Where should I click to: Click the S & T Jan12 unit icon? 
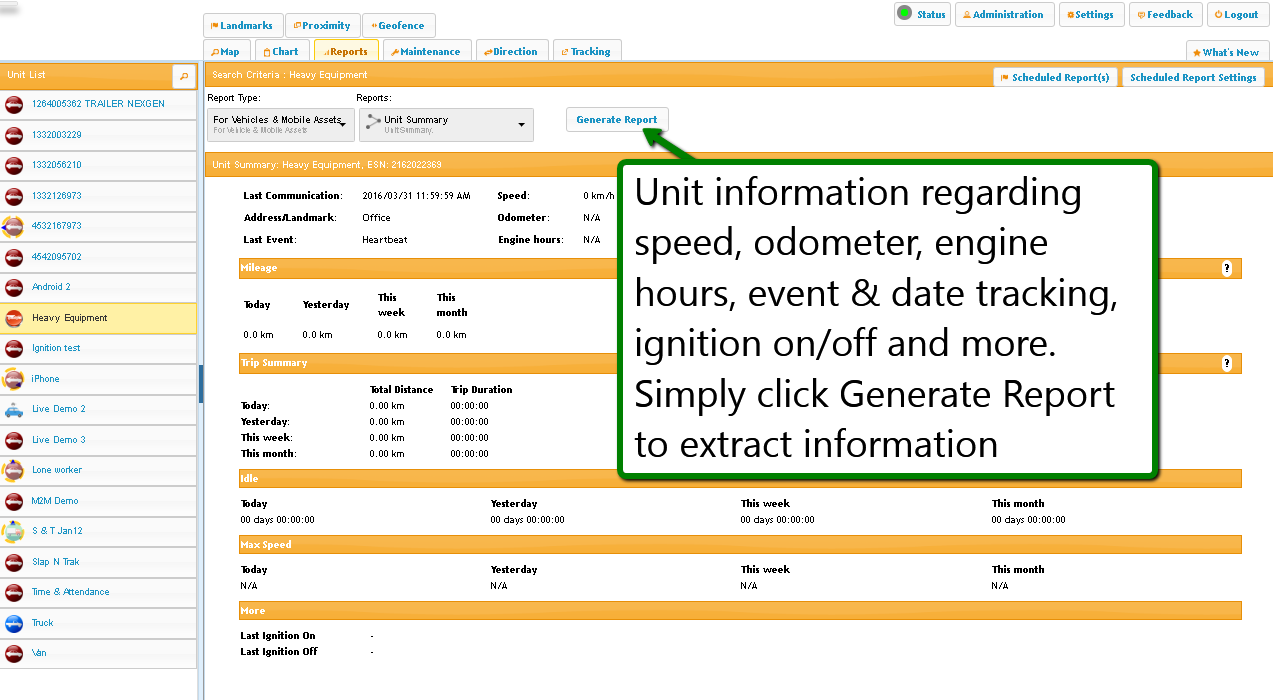pos(14,531)
